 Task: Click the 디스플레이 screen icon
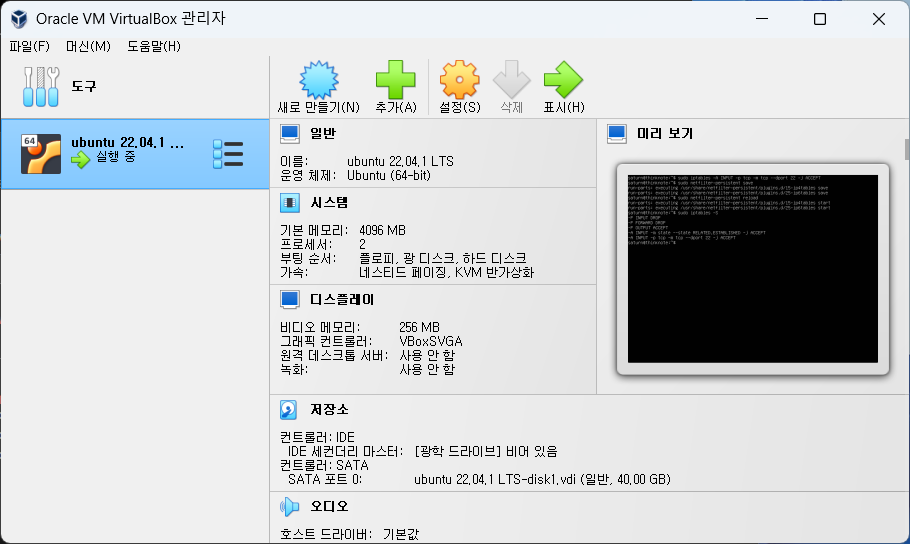tap(290, 300)
